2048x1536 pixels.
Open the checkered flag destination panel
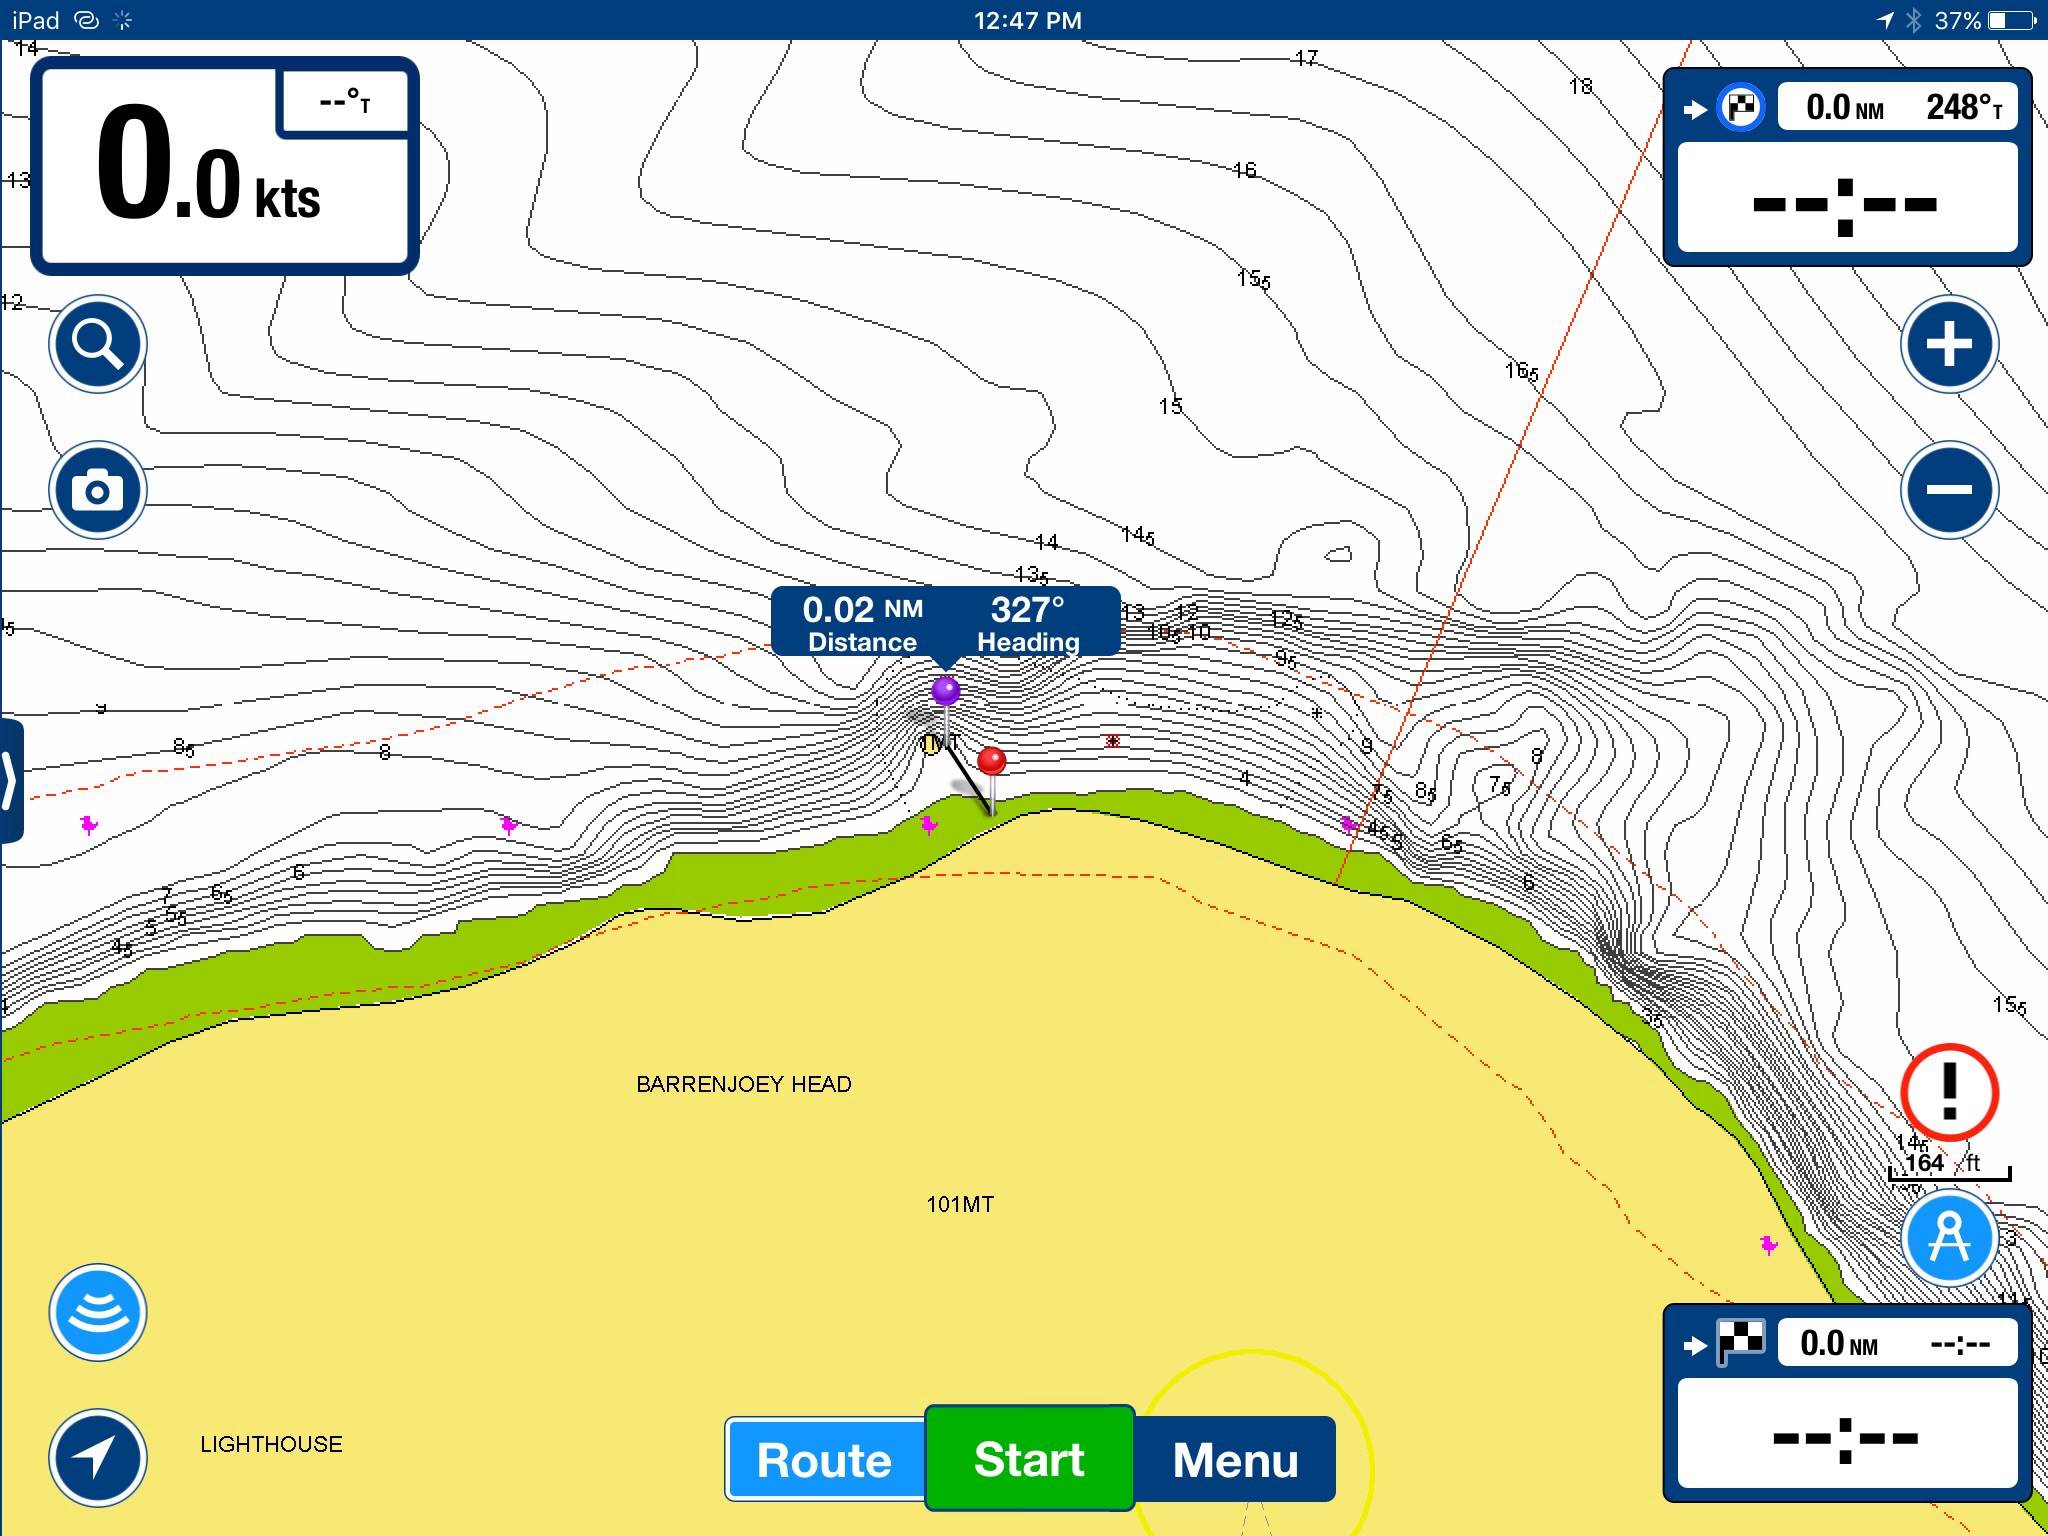point(1847,1402)
